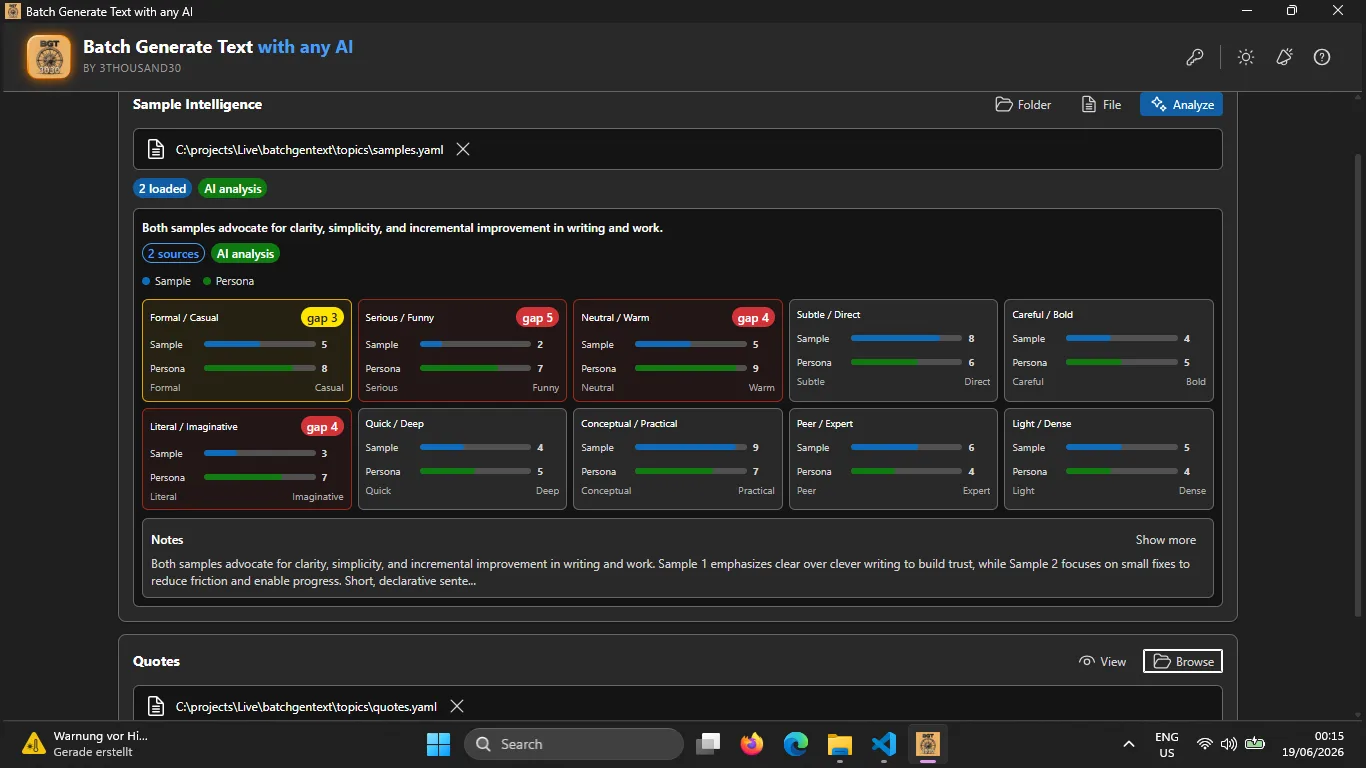Screen dimensions: 1366x768
Task: Click the taskbar Search box
Action: pos(574,744)
